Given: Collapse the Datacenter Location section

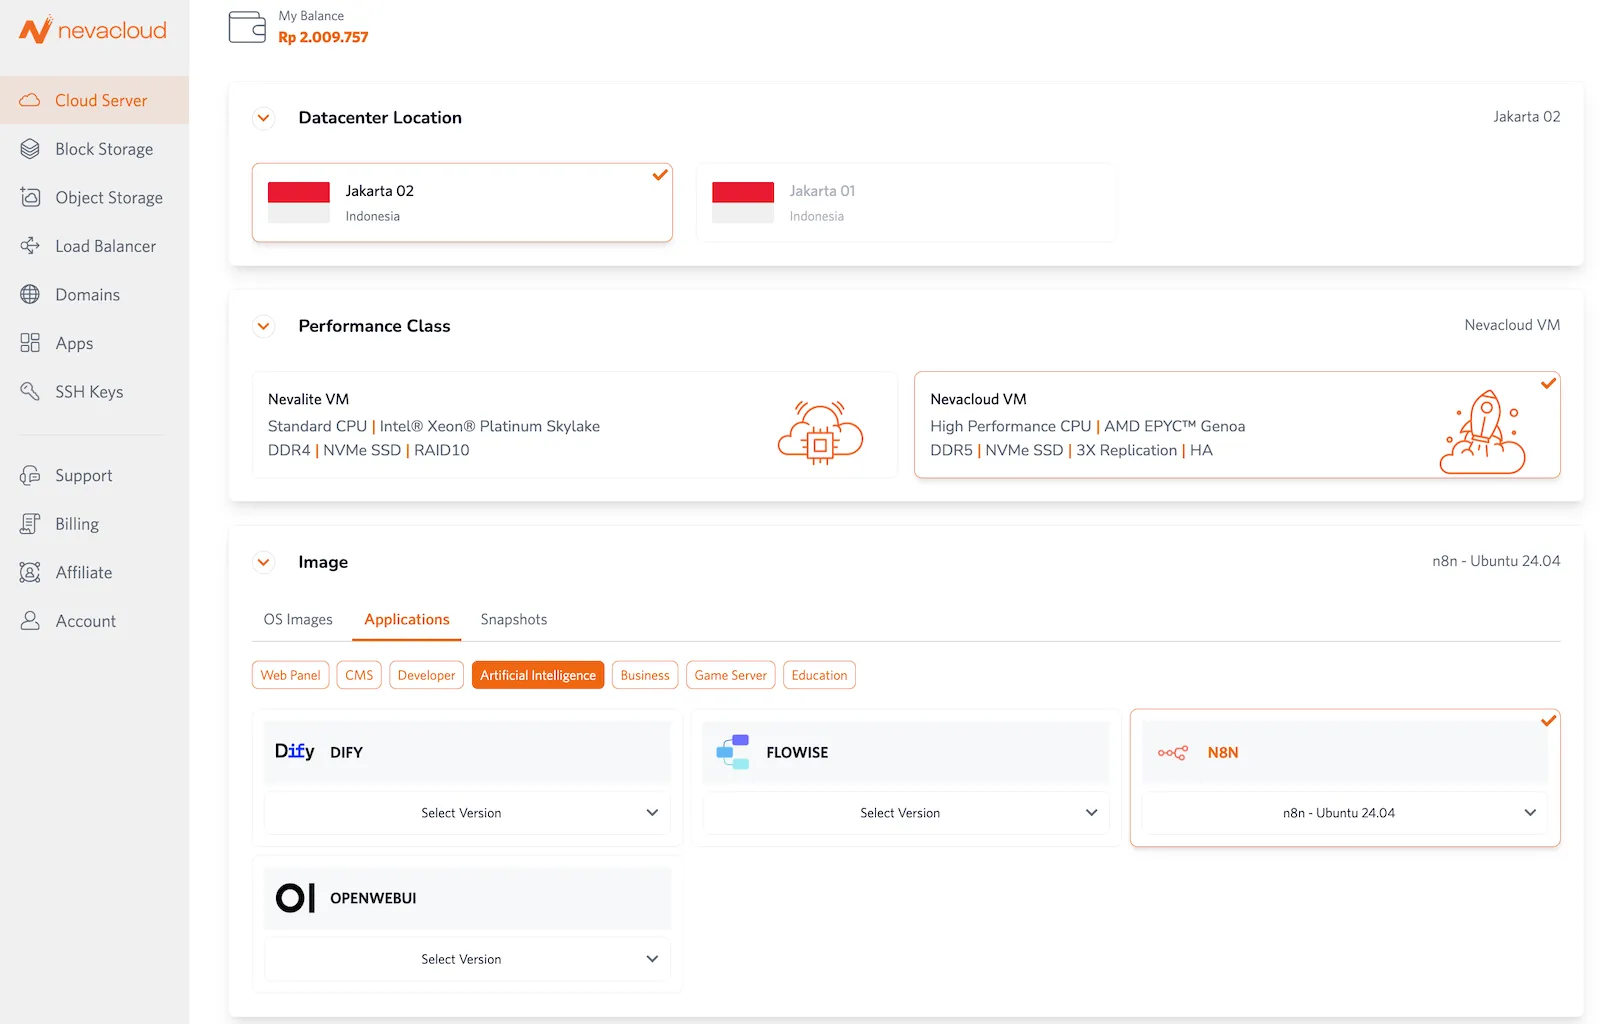Looking at the screenshot, I should point(264,118).
